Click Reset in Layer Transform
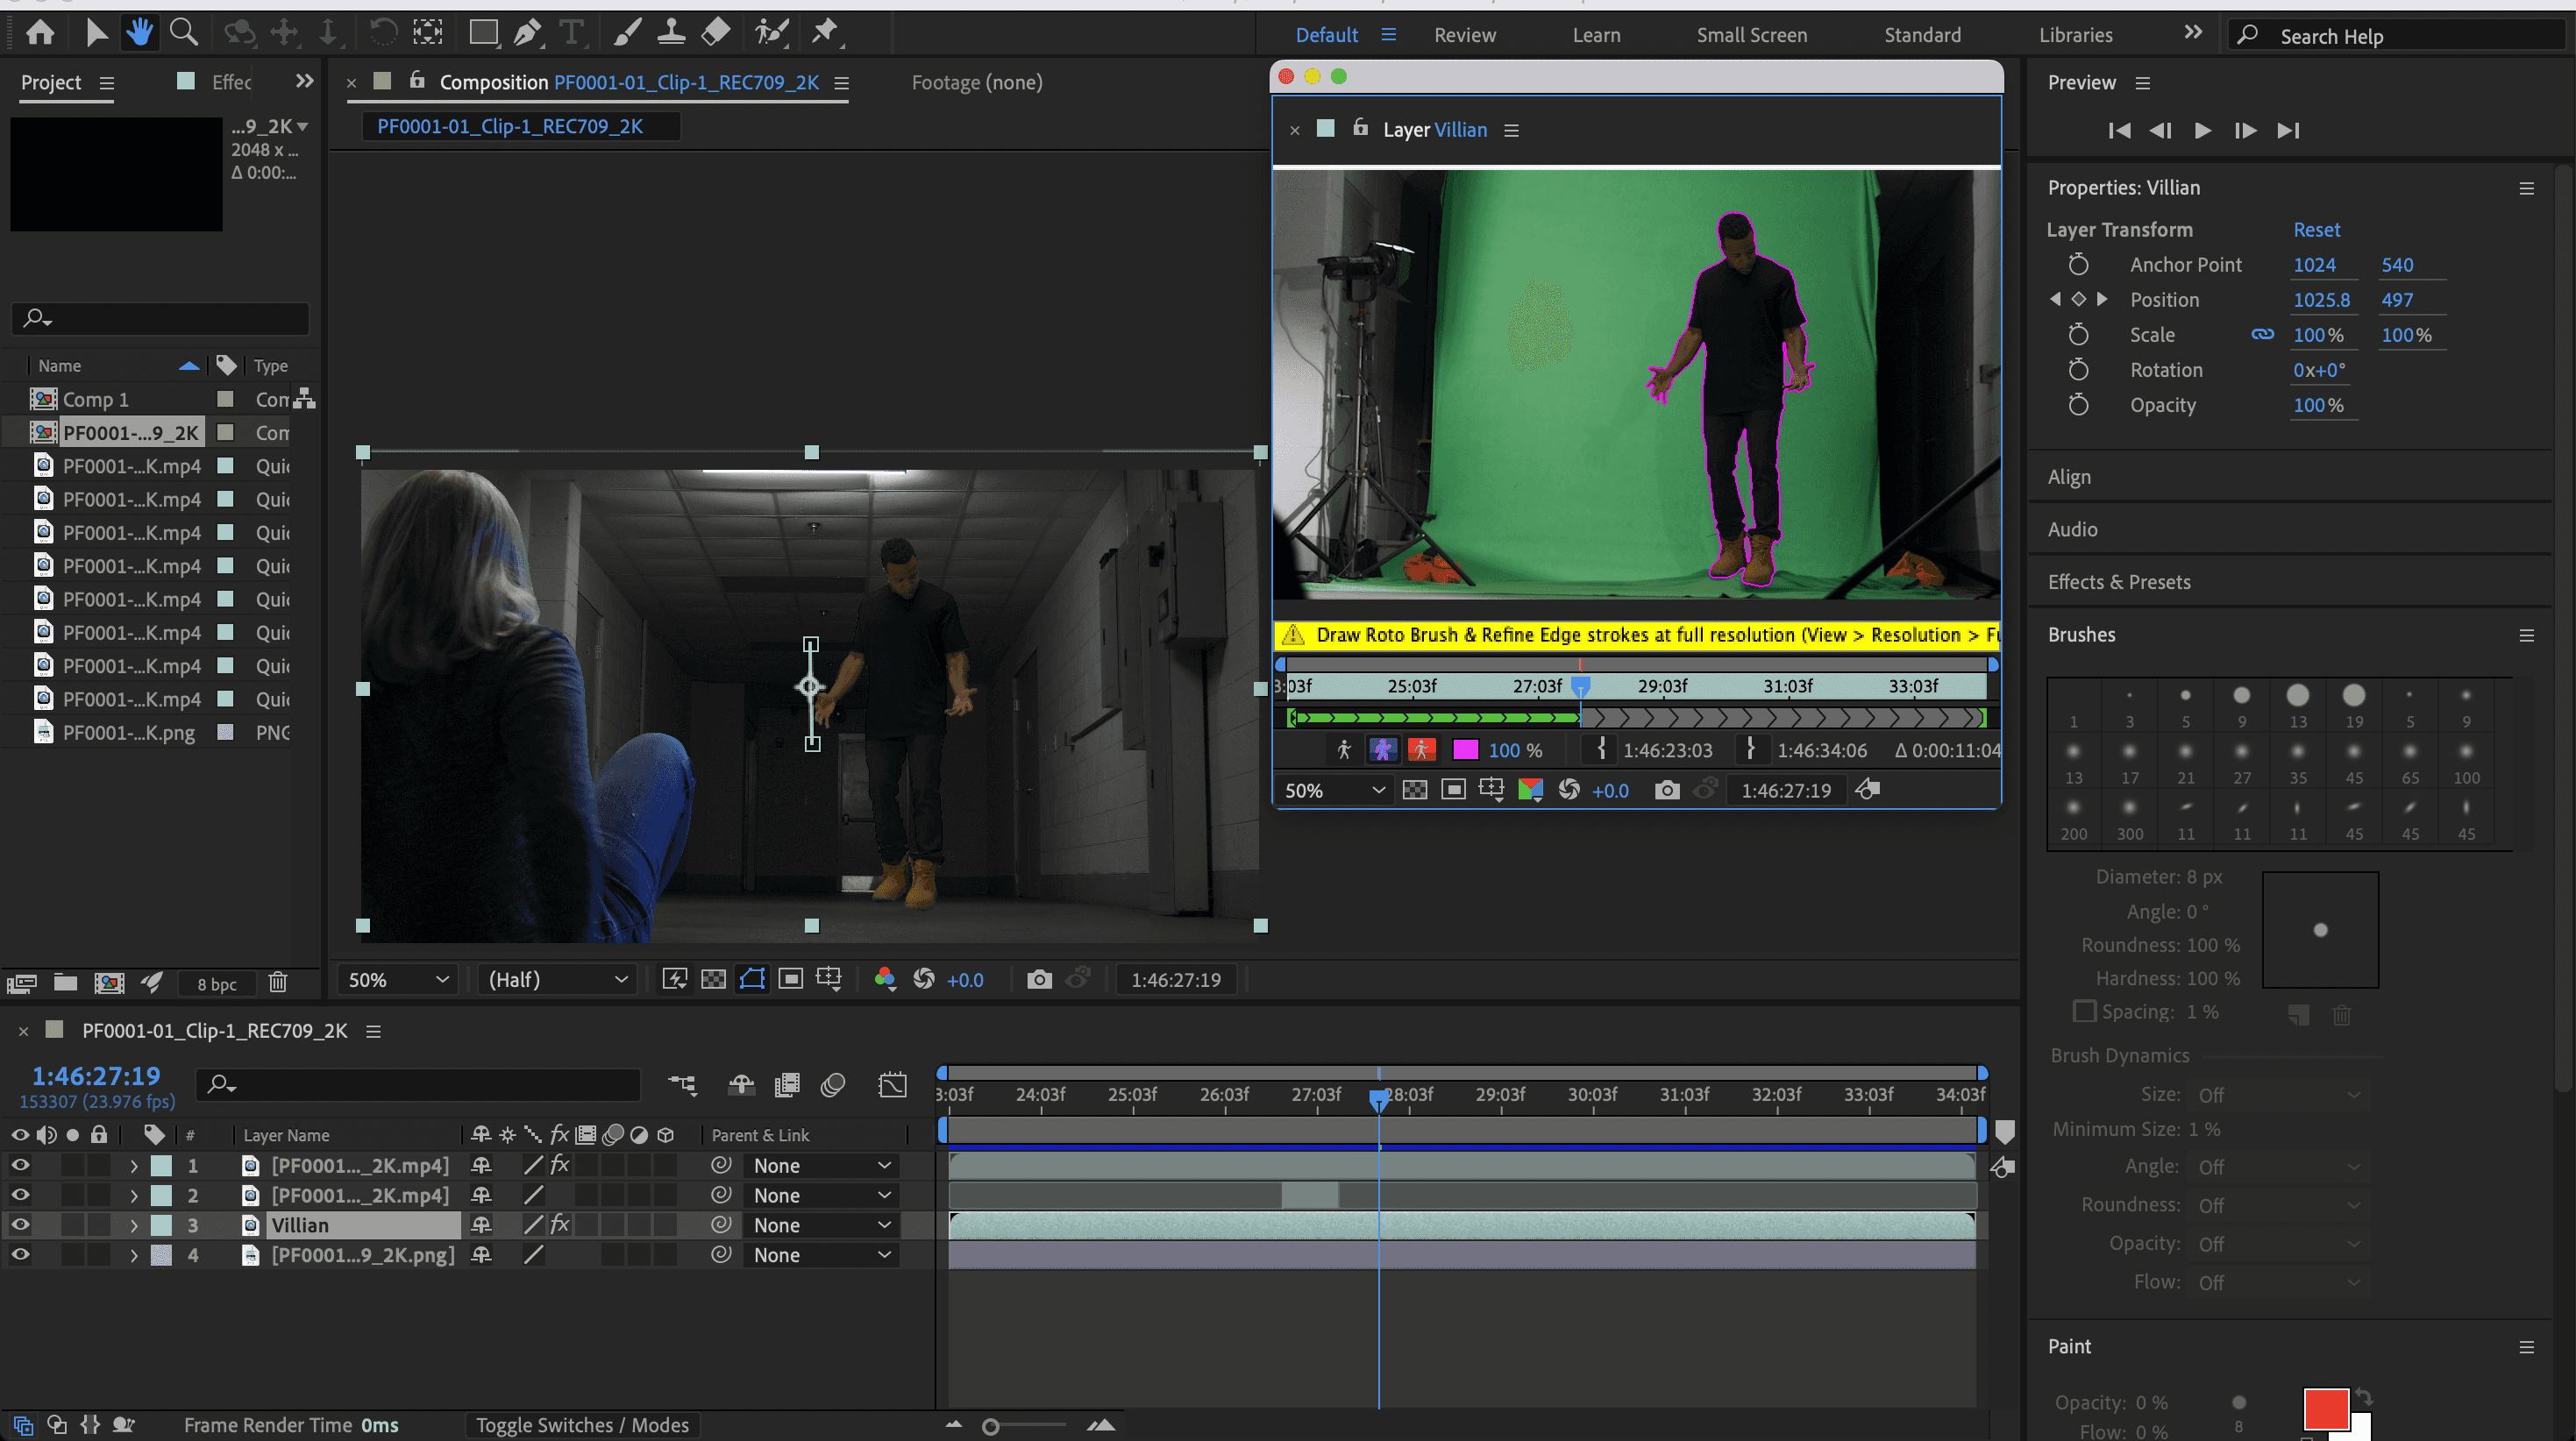Viewport: 2576px width, 1441px height. click(2316, 229)
